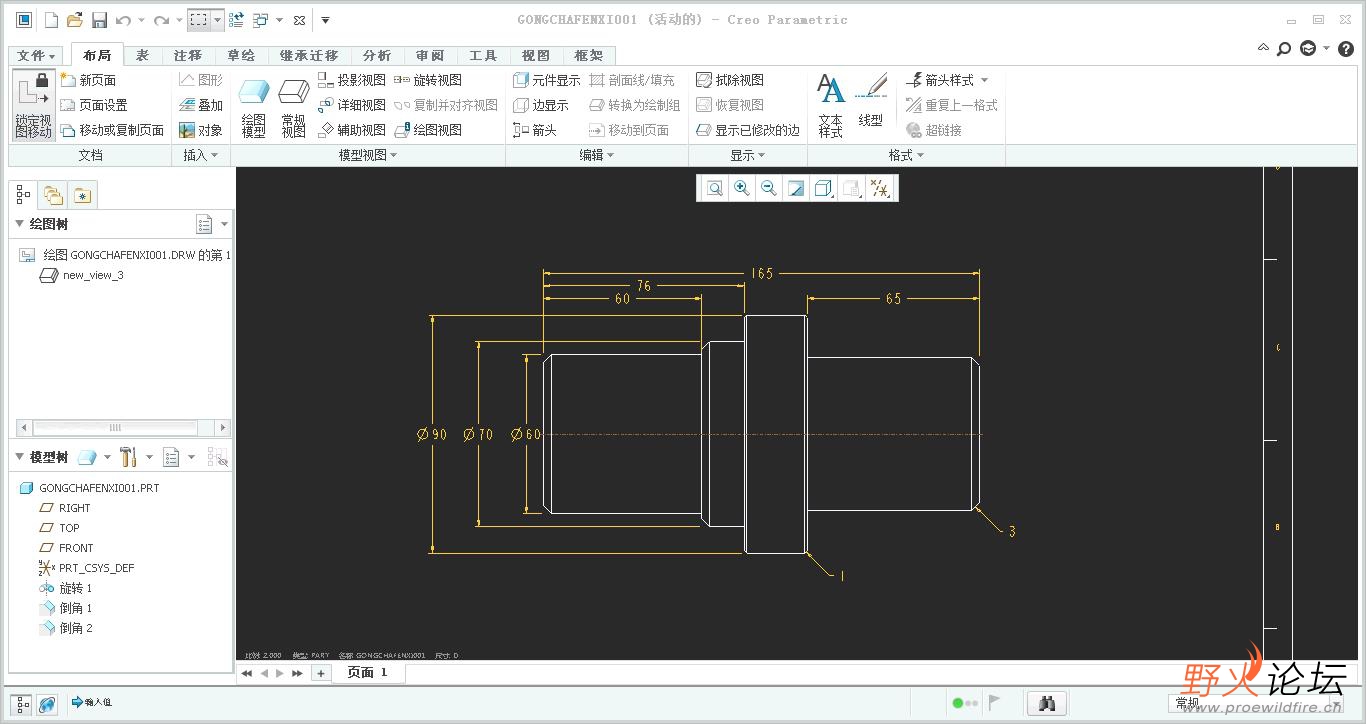Click 箭头 (Arrows) in the edit group
This screenshot has height=724, width=1366.
coord(534,130)
